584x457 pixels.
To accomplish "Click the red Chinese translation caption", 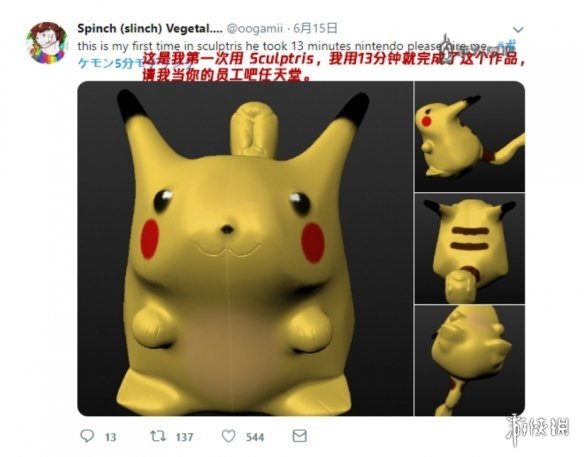I will point(333,67).
